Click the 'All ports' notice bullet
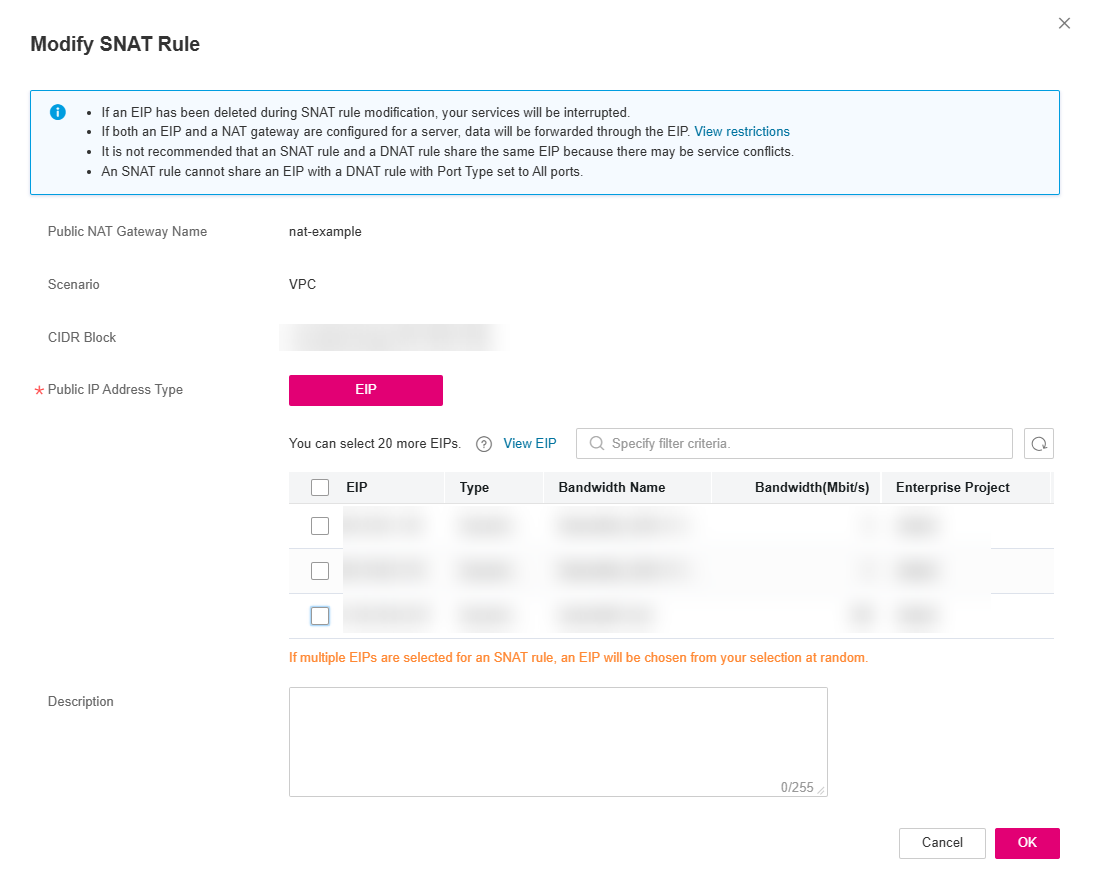 (342, 172)
